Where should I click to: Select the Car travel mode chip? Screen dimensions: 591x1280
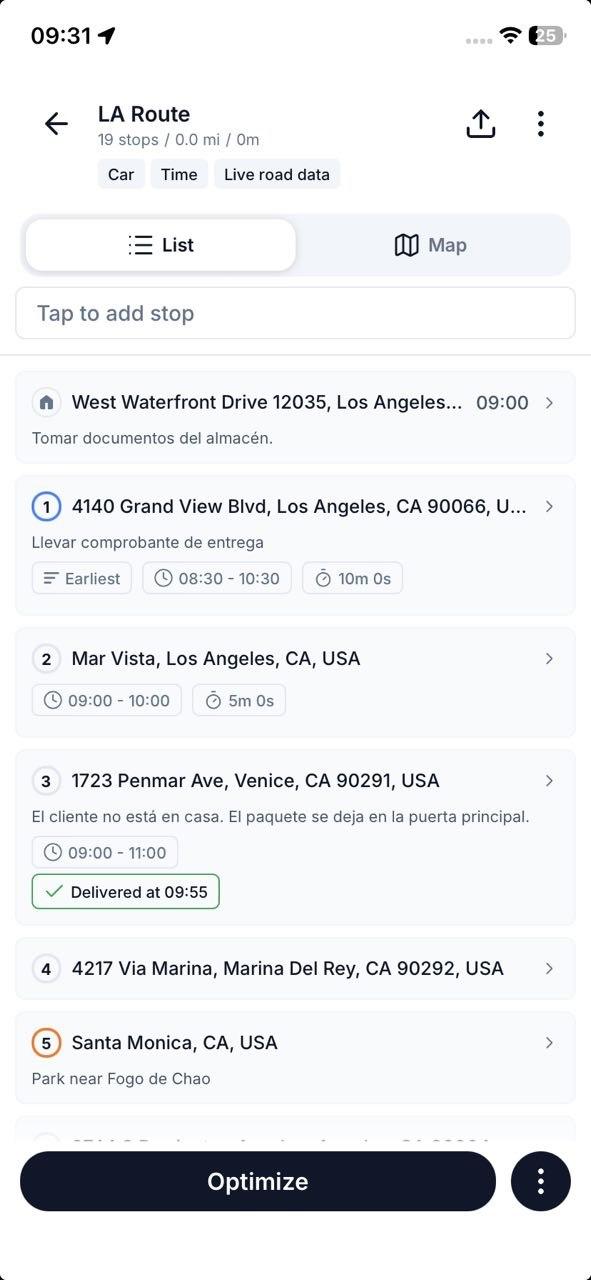pos(120,173)
